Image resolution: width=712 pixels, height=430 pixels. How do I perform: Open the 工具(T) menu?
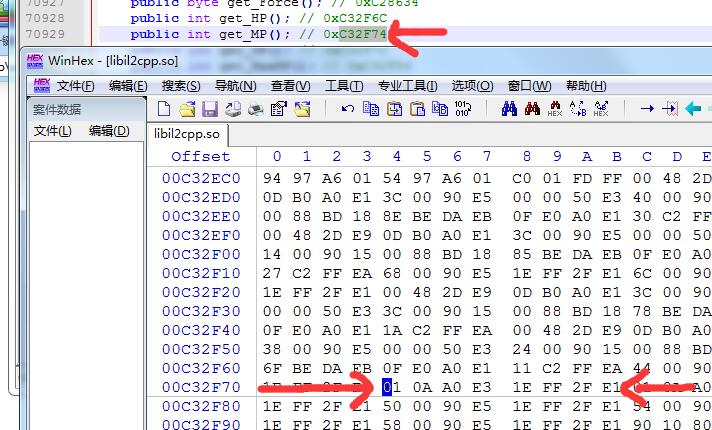pos(344,86)
